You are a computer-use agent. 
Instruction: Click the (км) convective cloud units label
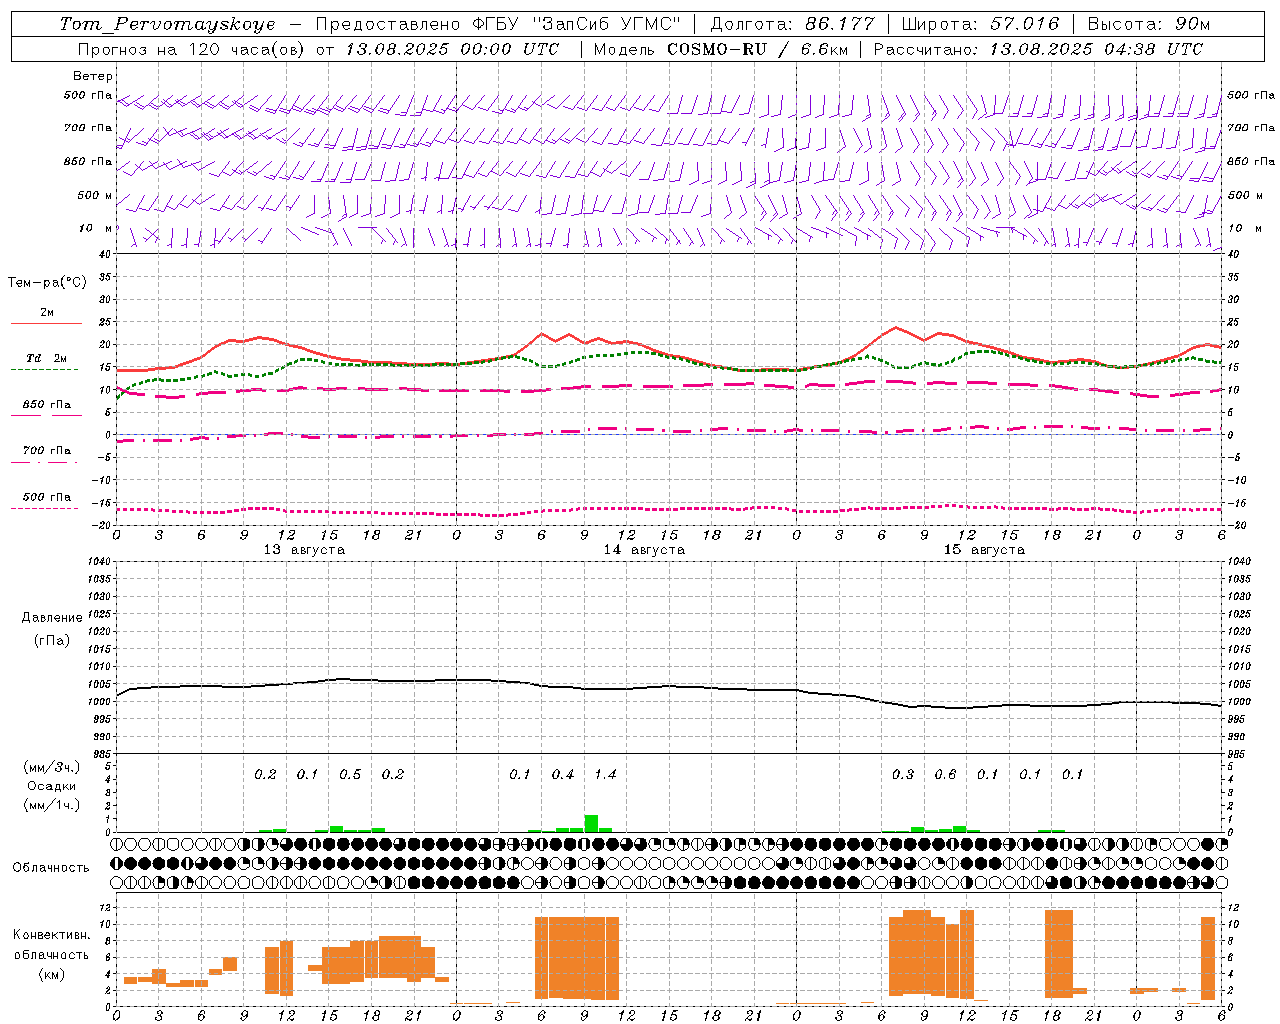[51, 974]
